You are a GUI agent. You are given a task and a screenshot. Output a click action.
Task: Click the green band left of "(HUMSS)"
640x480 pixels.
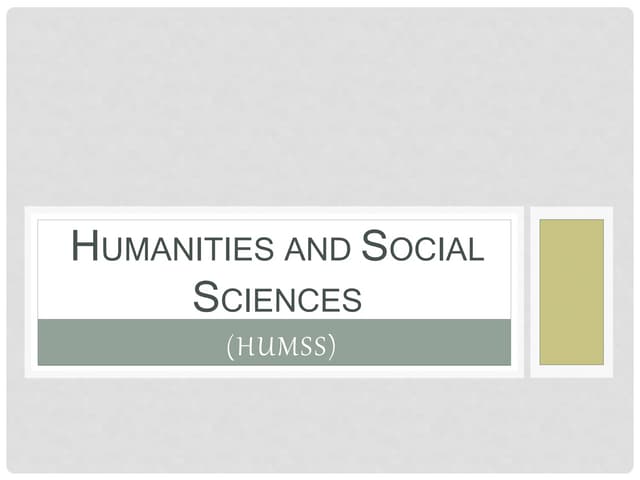(x=130, y=343)
